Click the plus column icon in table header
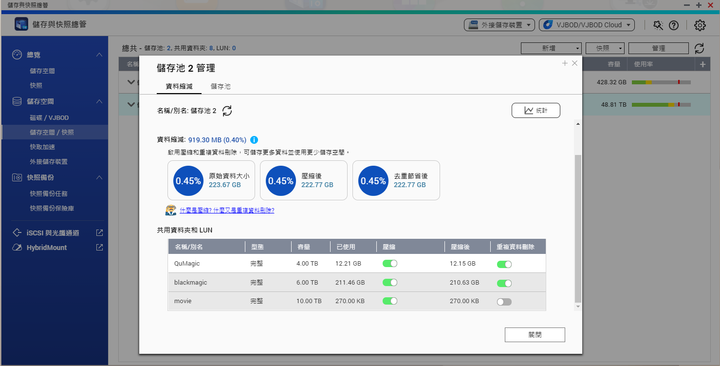720x366 pixels. point(703,65)
